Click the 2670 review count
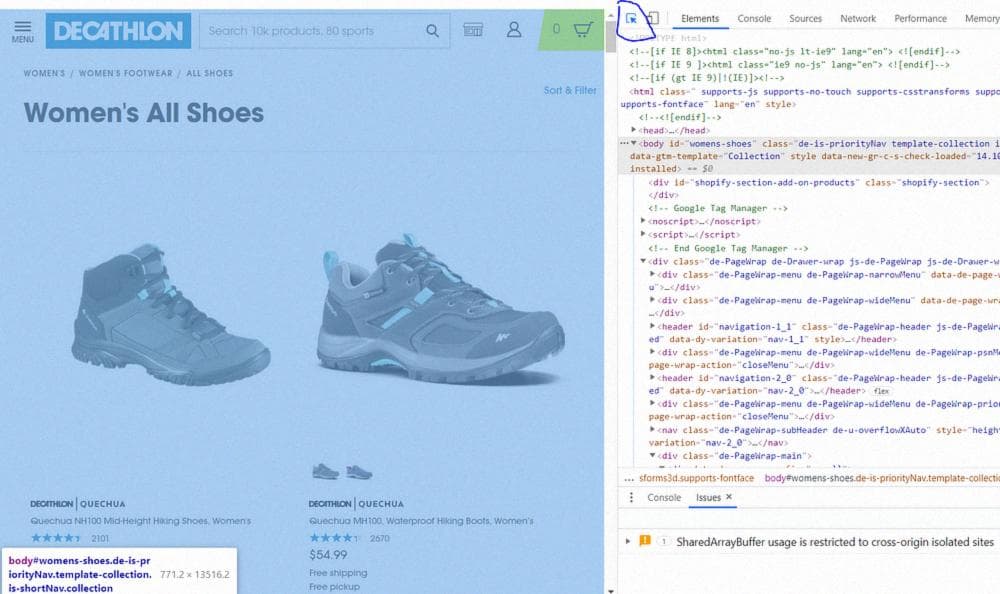1000x594 pixels. coord(379,538)
